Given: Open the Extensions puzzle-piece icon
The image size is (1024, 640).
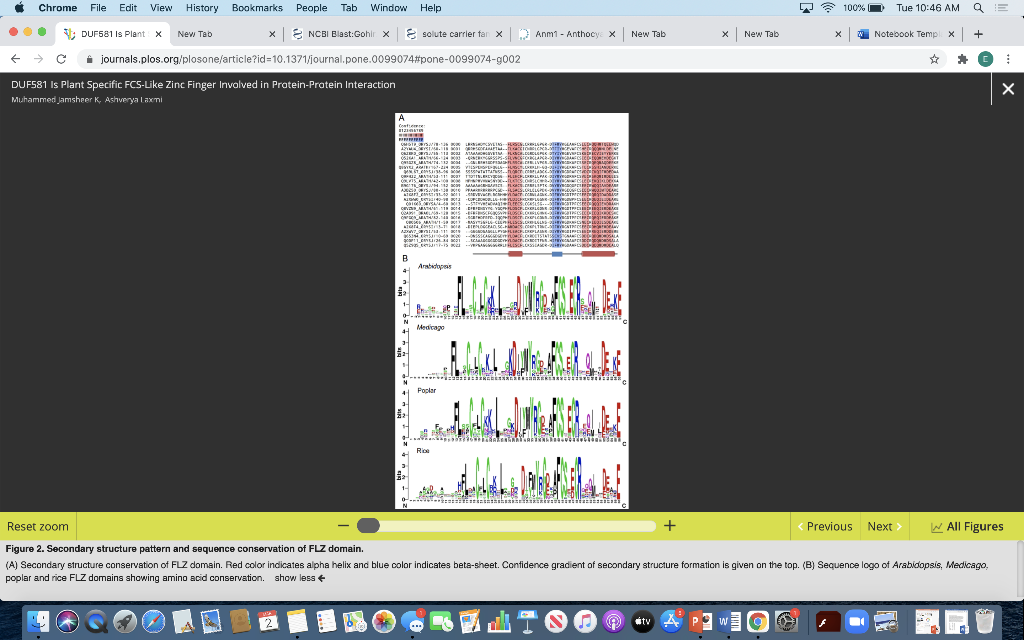Looking at the screenshot, I should tap(960, 59).
